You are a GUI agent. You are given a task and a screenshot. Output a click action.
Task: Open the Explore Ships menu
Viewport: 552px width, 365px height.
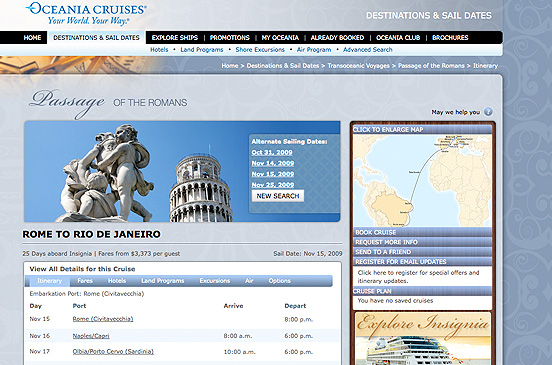coord(175,38)
